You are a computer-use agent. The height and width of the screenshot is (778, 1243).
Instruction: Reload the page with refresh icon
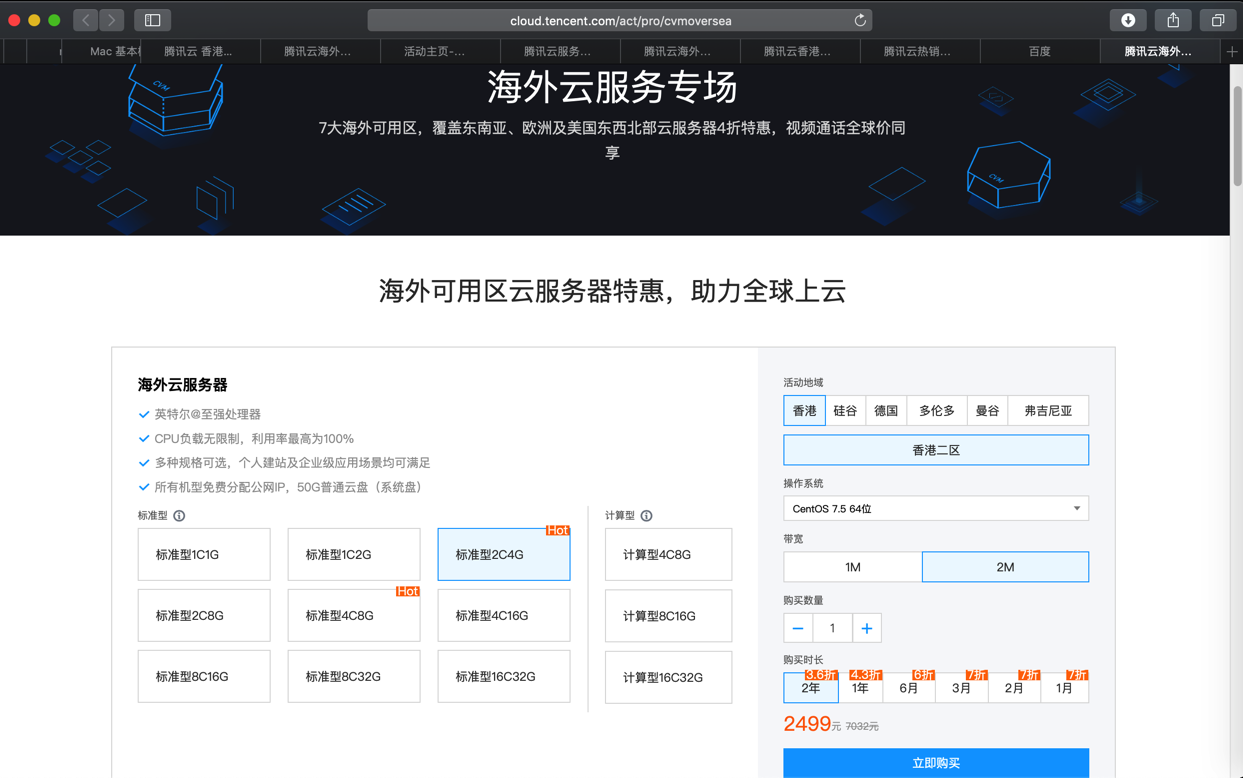tap(860, 20)
